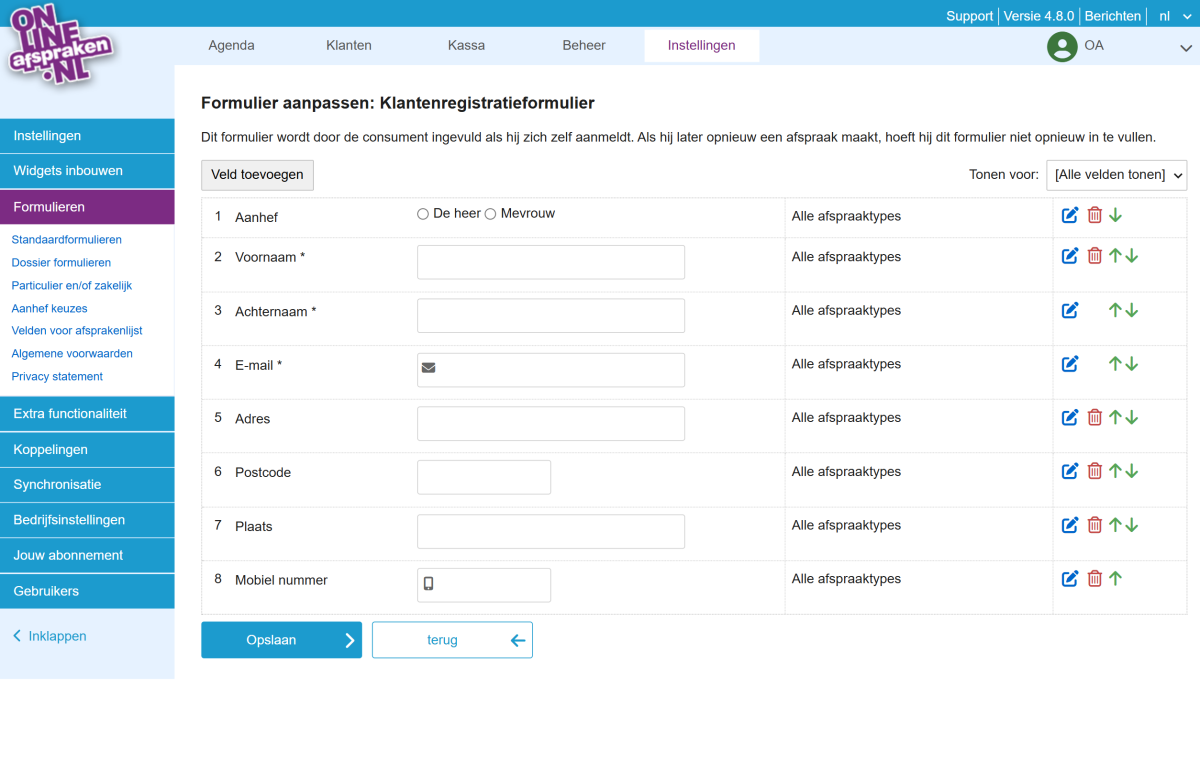1200x776 pixels.
Task: Open the Instellingen tab
Action: click(x=702, y=45)
